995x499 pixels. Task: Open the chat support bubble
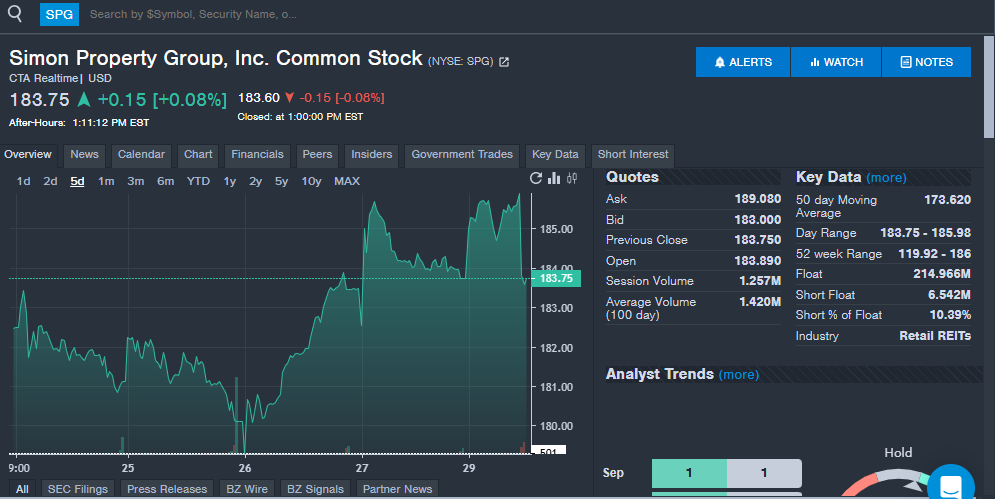coord(950,486)
